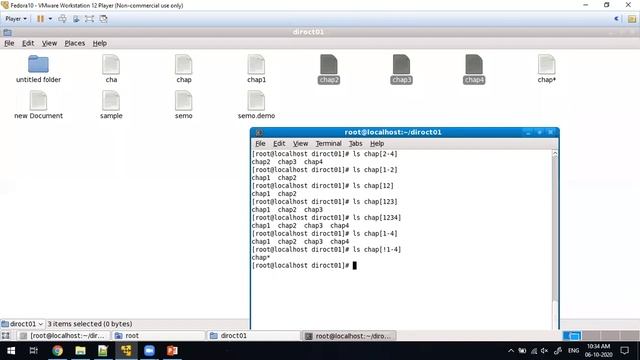Show hidden system tray icons
The width and height of the screenshot is (640, 360).
coord(511,351)
